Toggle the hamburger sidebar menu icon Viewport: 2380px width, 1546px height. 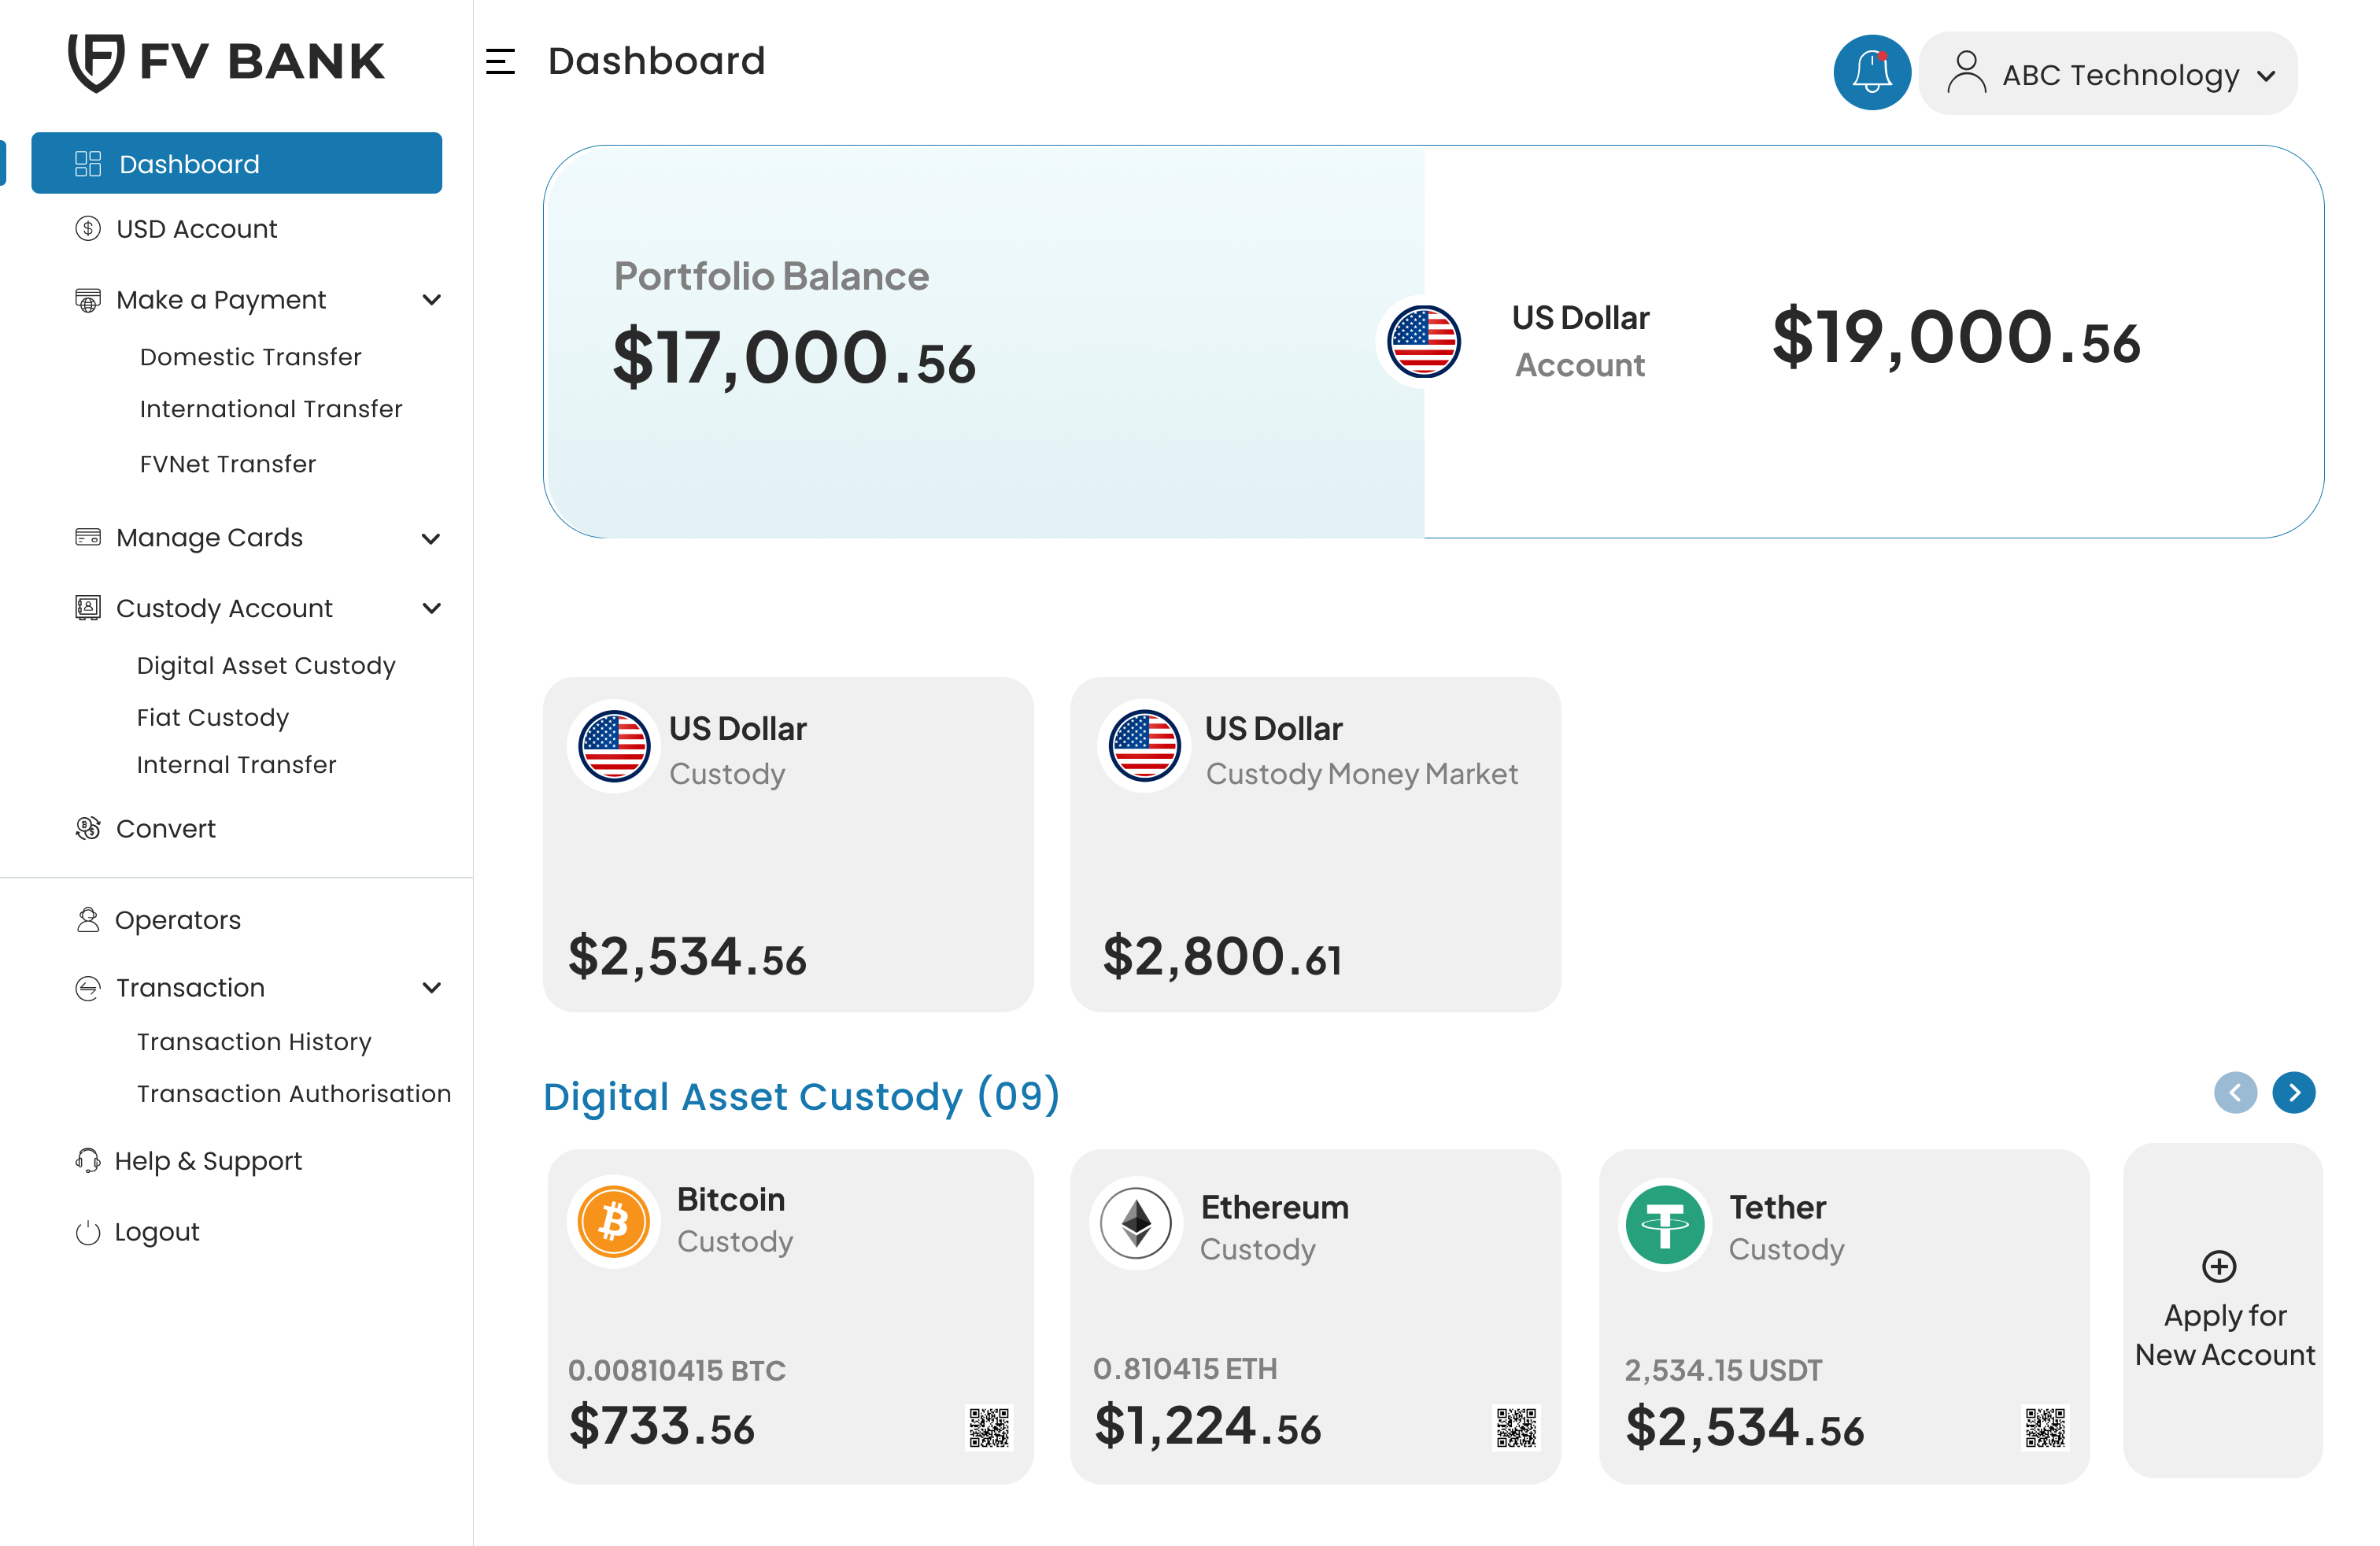pyautogui.click(x=500, y=62)
